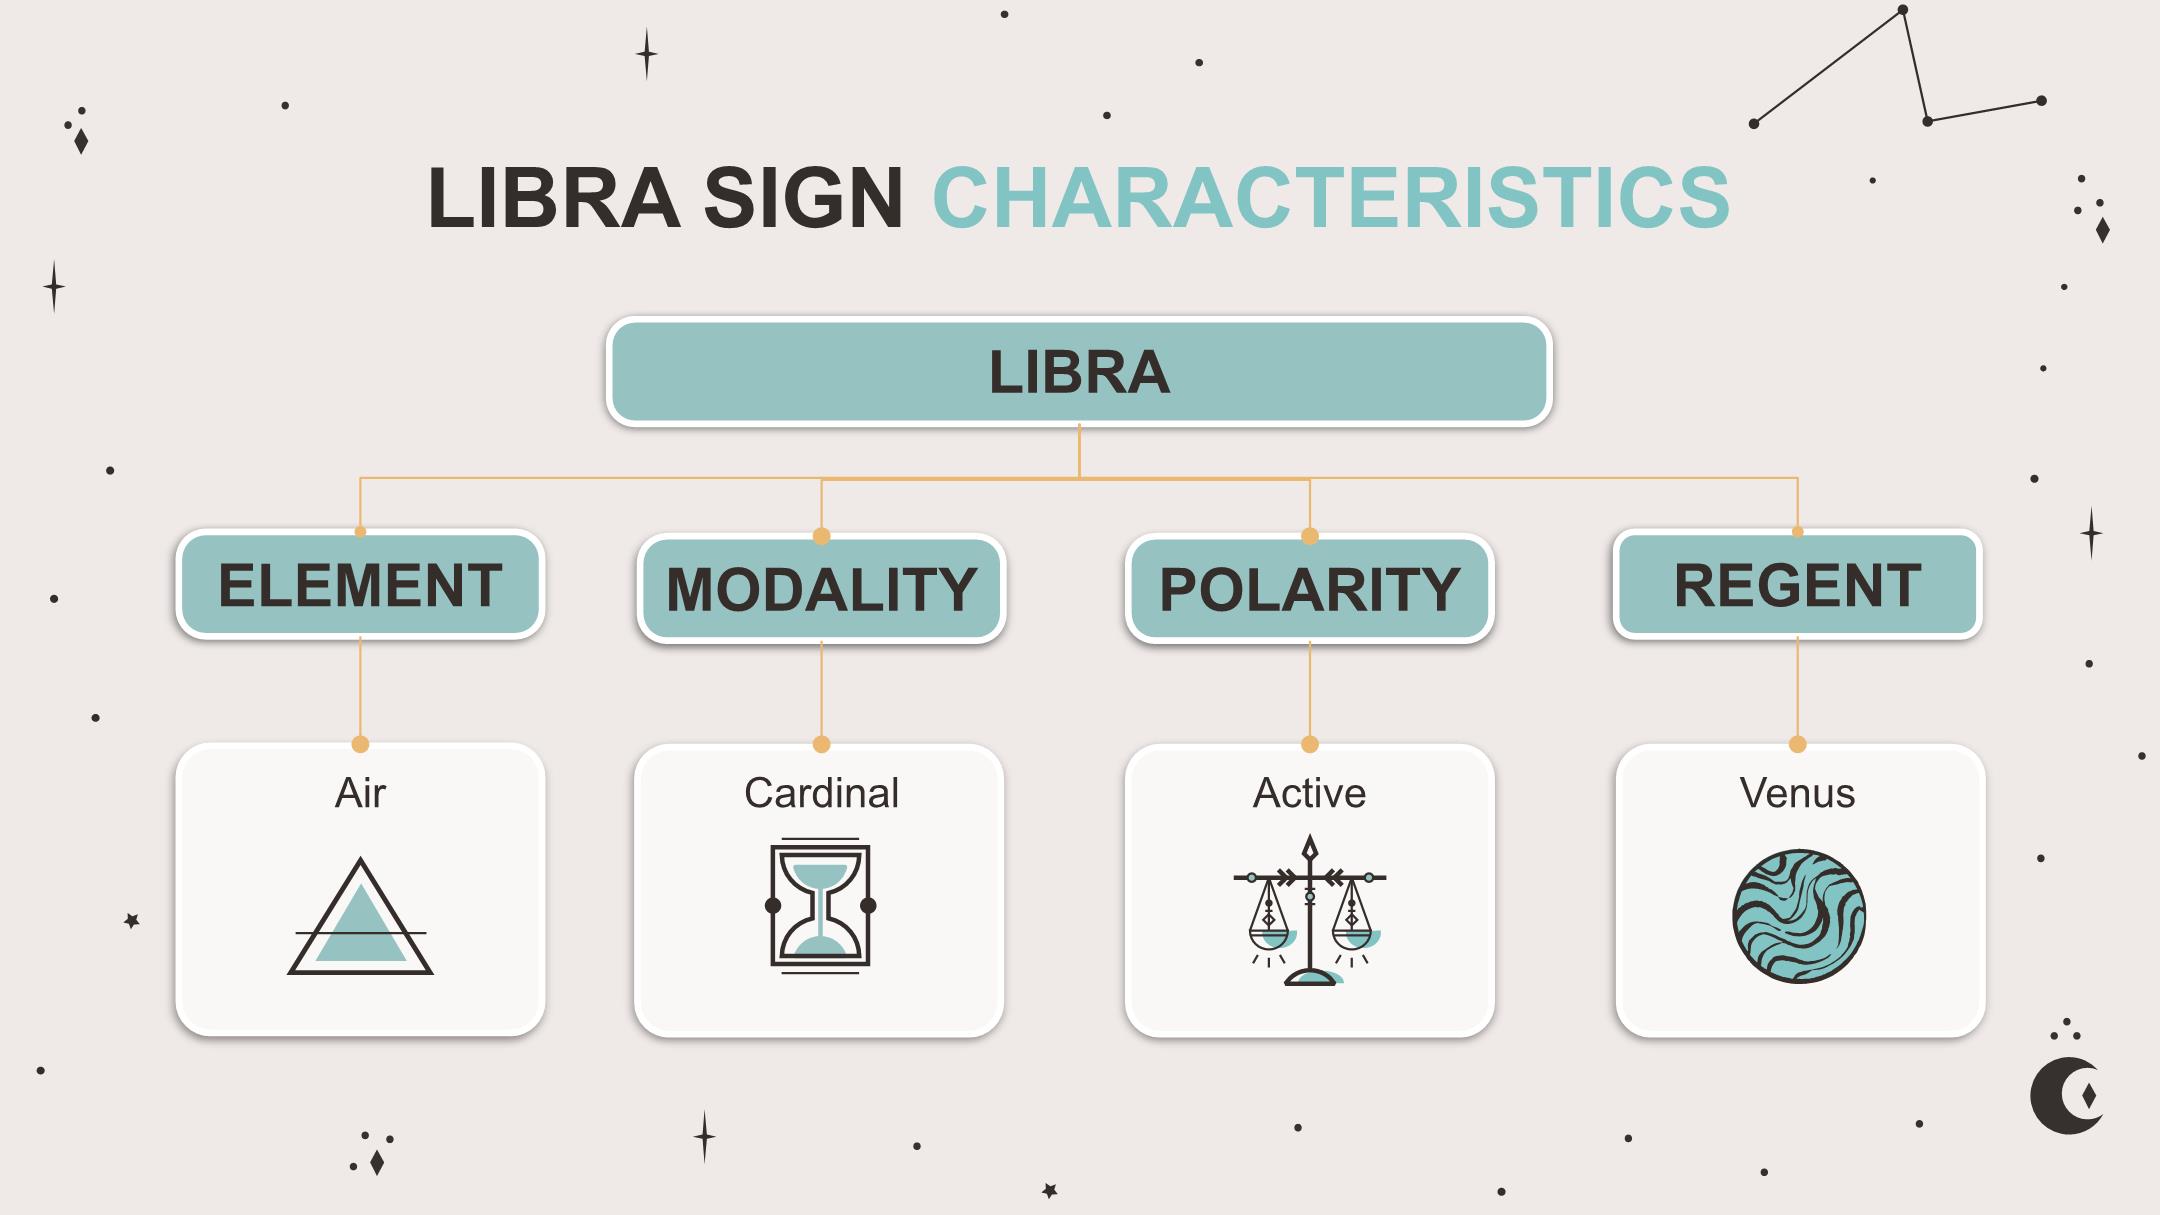Click the balance scales icon under Active
This screenshot has width=2160, height=1215.
tap(1310, 911)
